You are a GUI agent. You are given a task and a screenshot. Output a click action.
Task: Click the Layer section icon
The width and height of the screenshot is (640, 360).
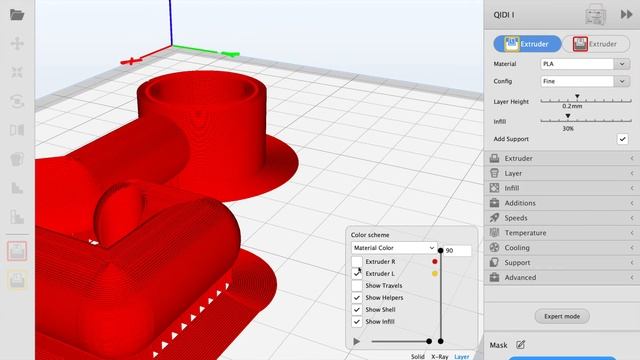coord(494,173)
